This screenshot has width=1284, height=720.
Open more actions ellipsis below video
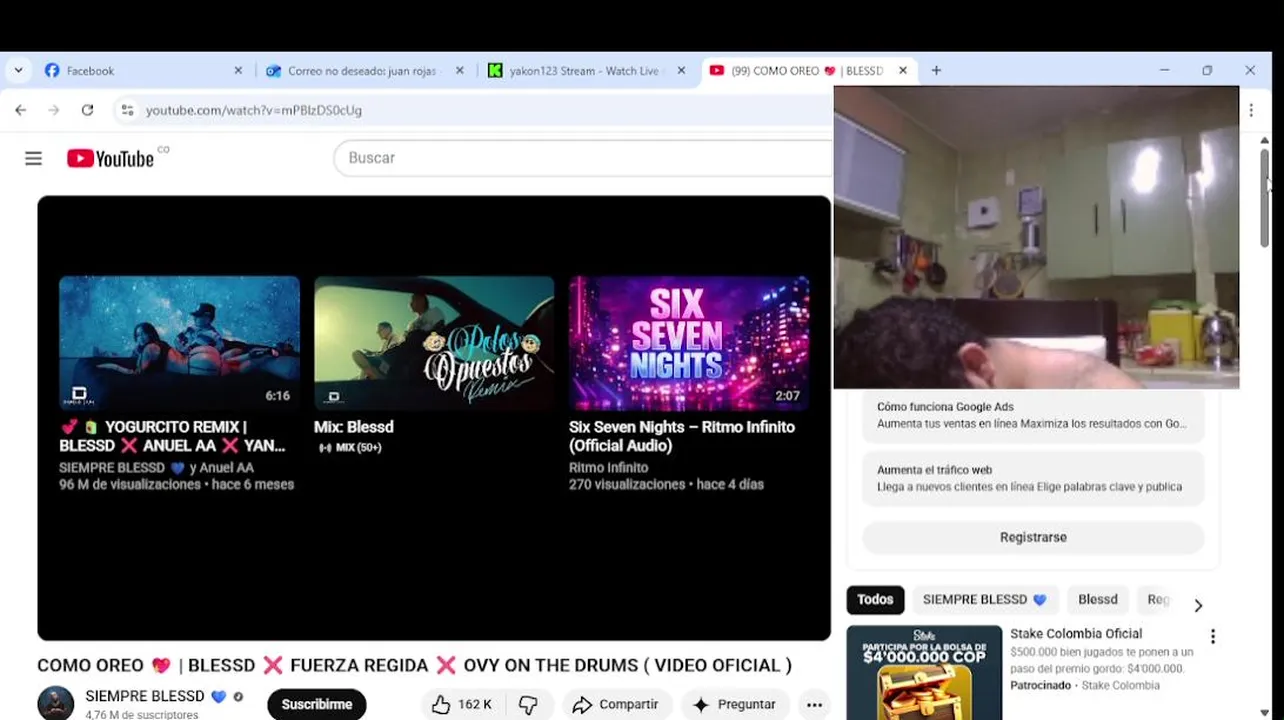tap(815, 704)
